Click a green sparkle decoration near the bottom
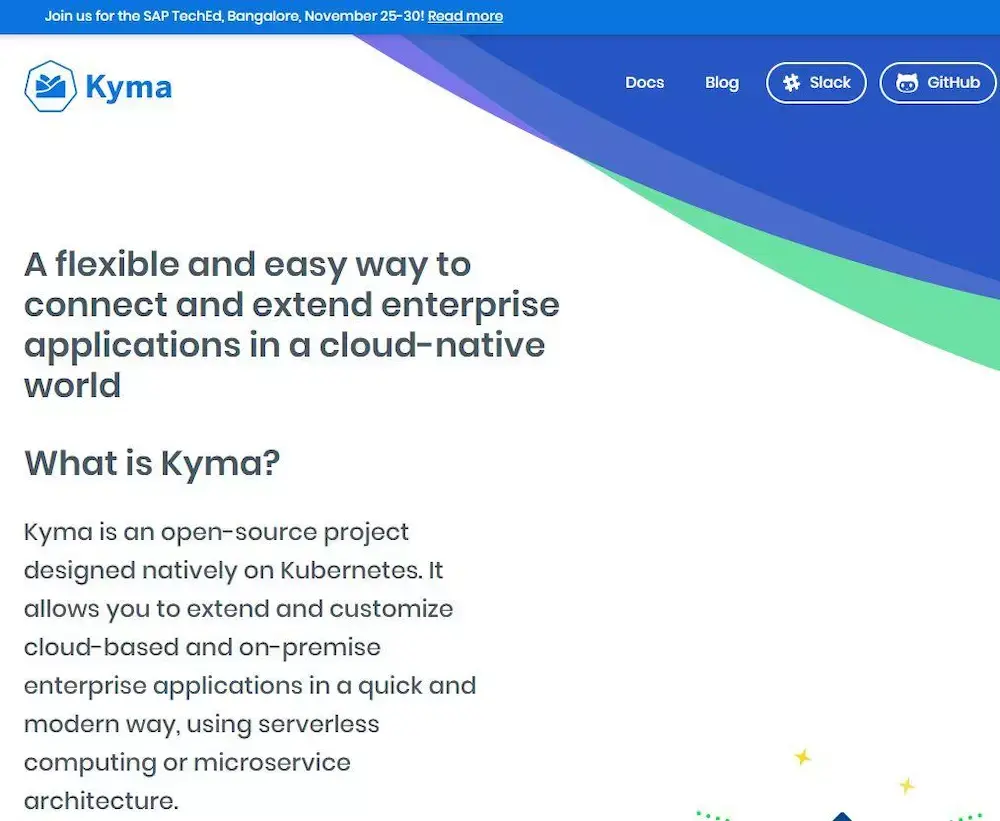 (710, 817)
